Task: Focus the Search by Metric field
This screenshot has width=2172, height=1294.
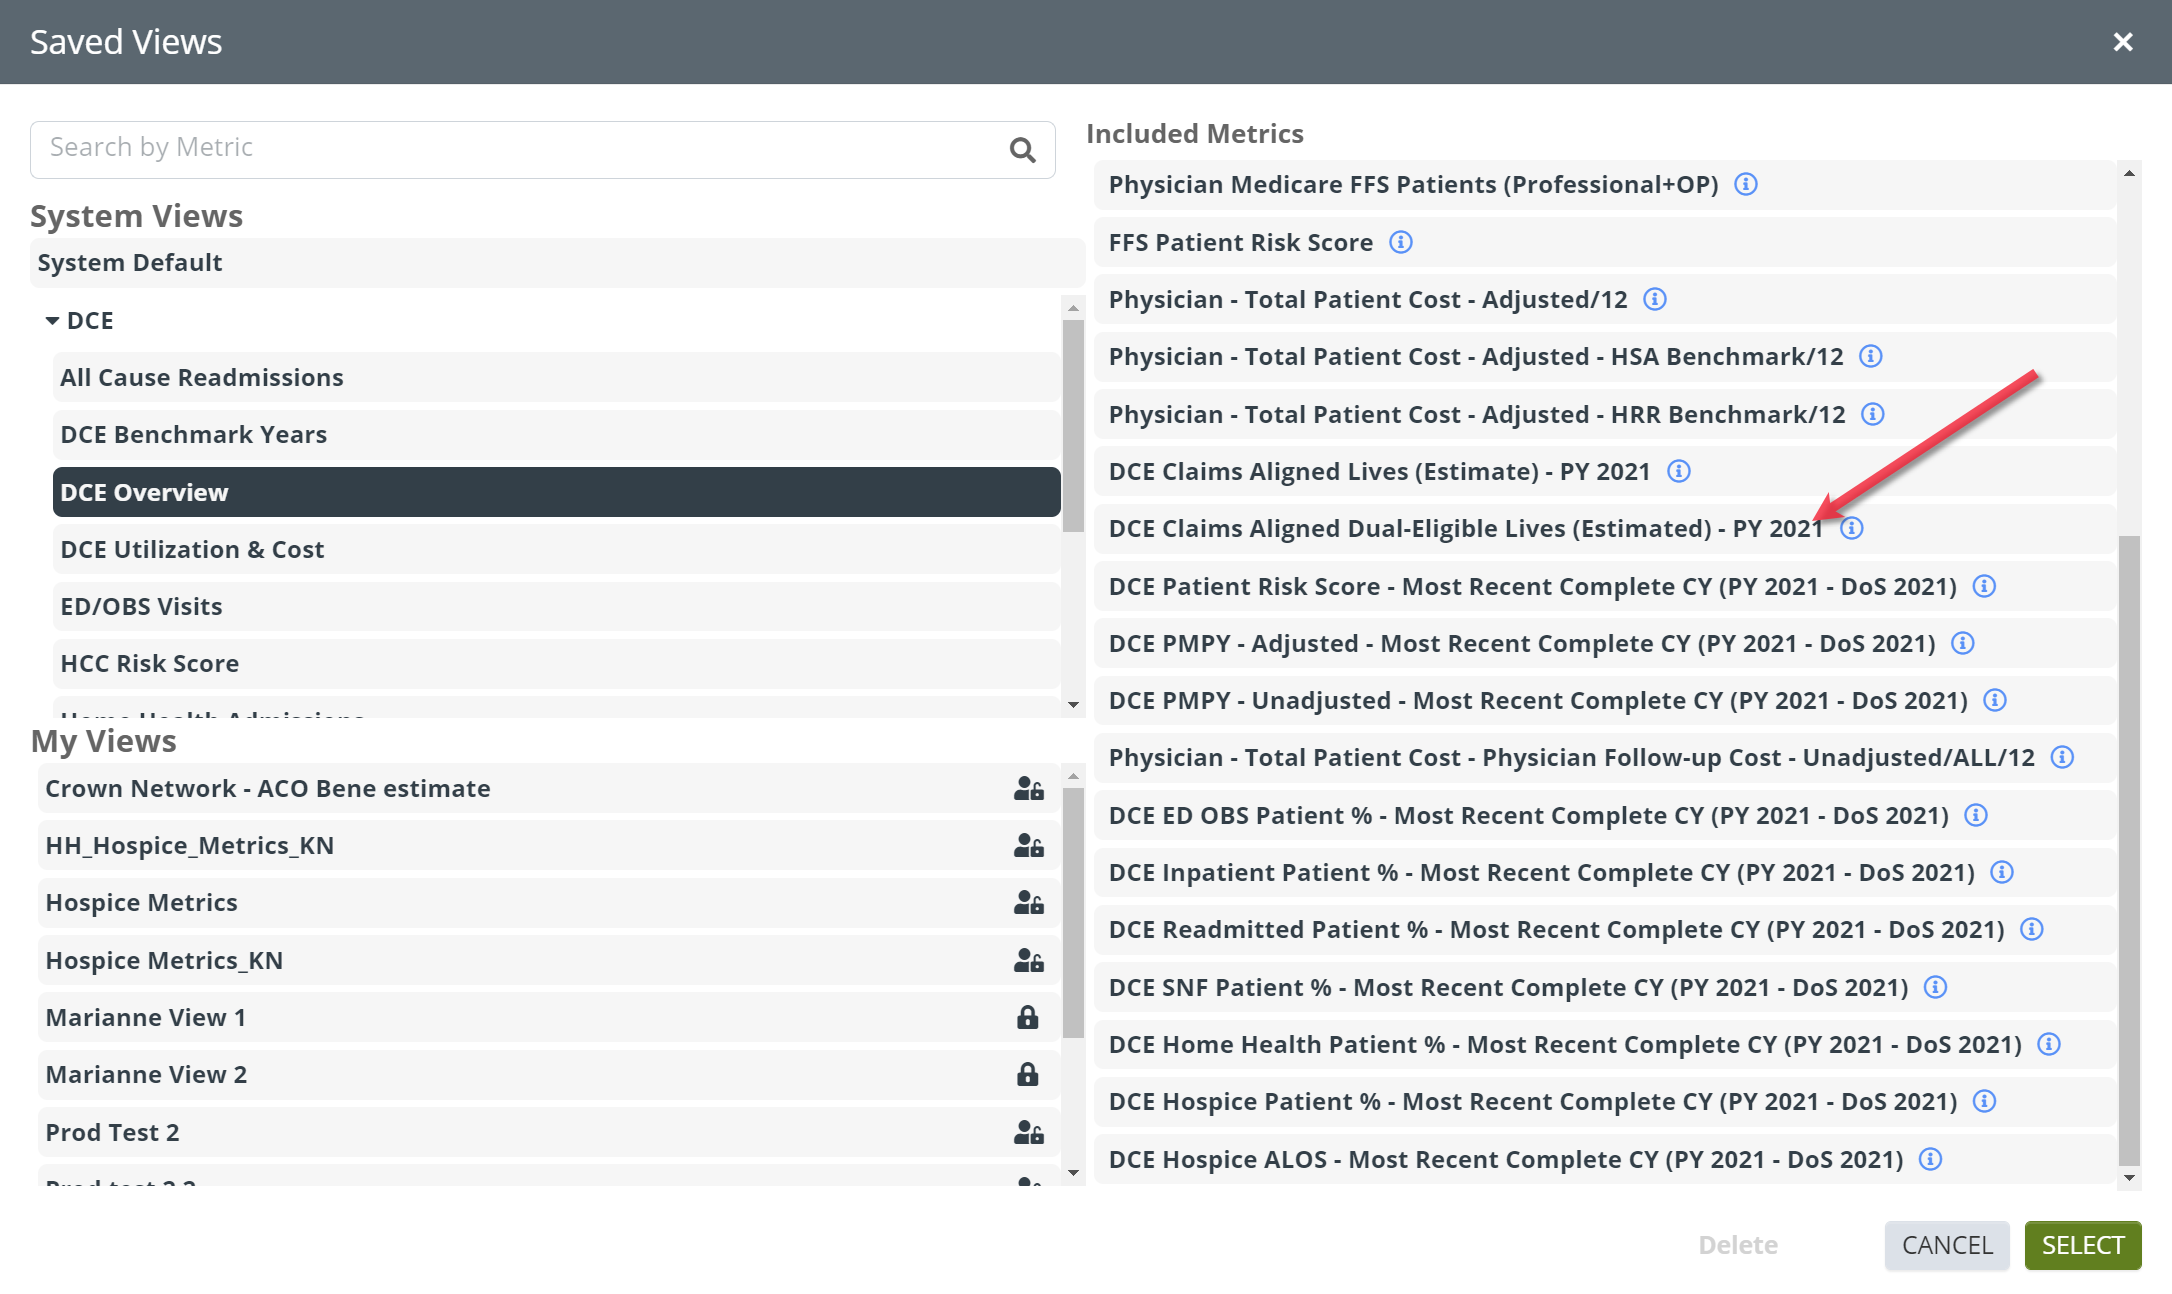Action: [x=543, y=150]
